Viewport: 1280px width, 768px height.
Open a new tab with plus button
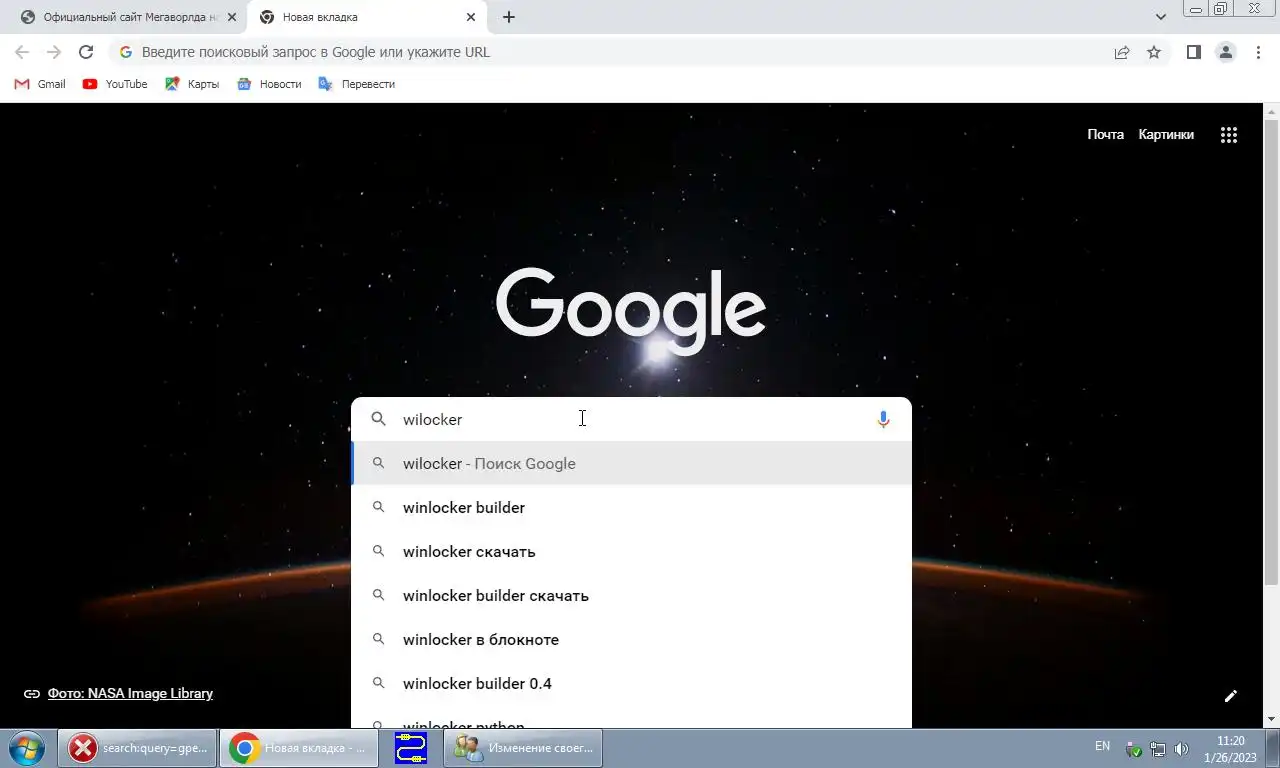508,17
